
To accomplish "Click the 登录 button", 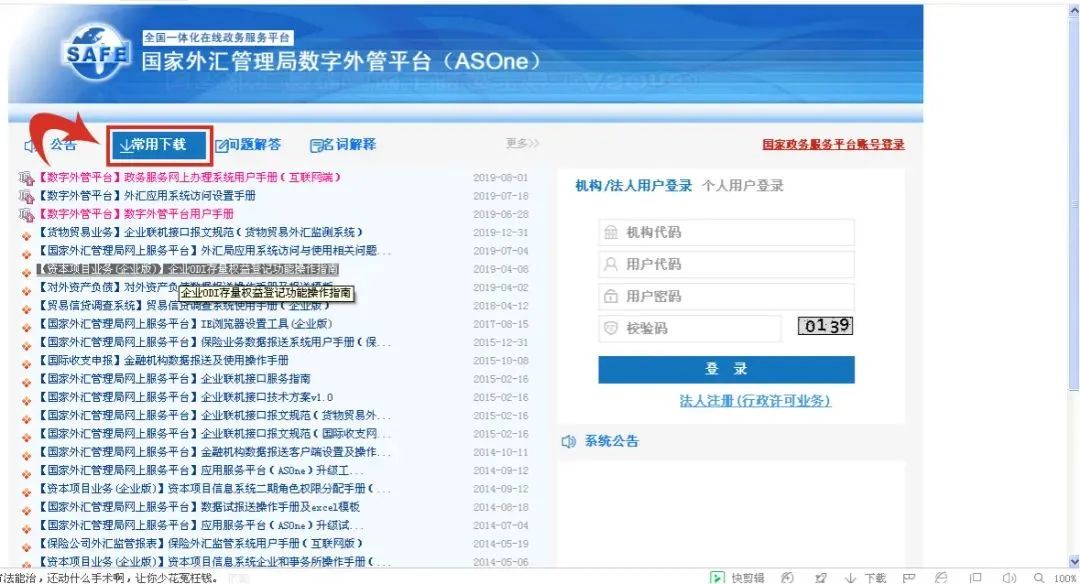I will point(727,370).
